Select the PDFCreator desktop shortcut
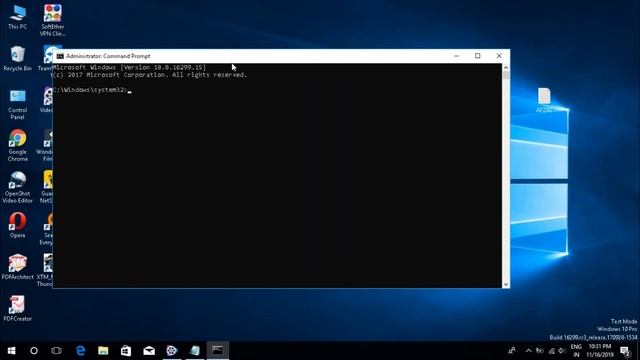Screen dimensions: 640x360 (x=18, y=309)
